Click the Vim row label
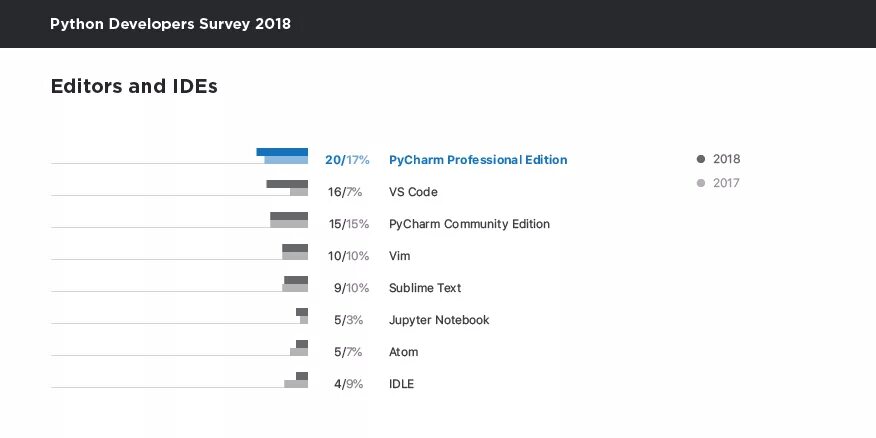The height and width of the screenshot is (438, 876). click(399, 256)
